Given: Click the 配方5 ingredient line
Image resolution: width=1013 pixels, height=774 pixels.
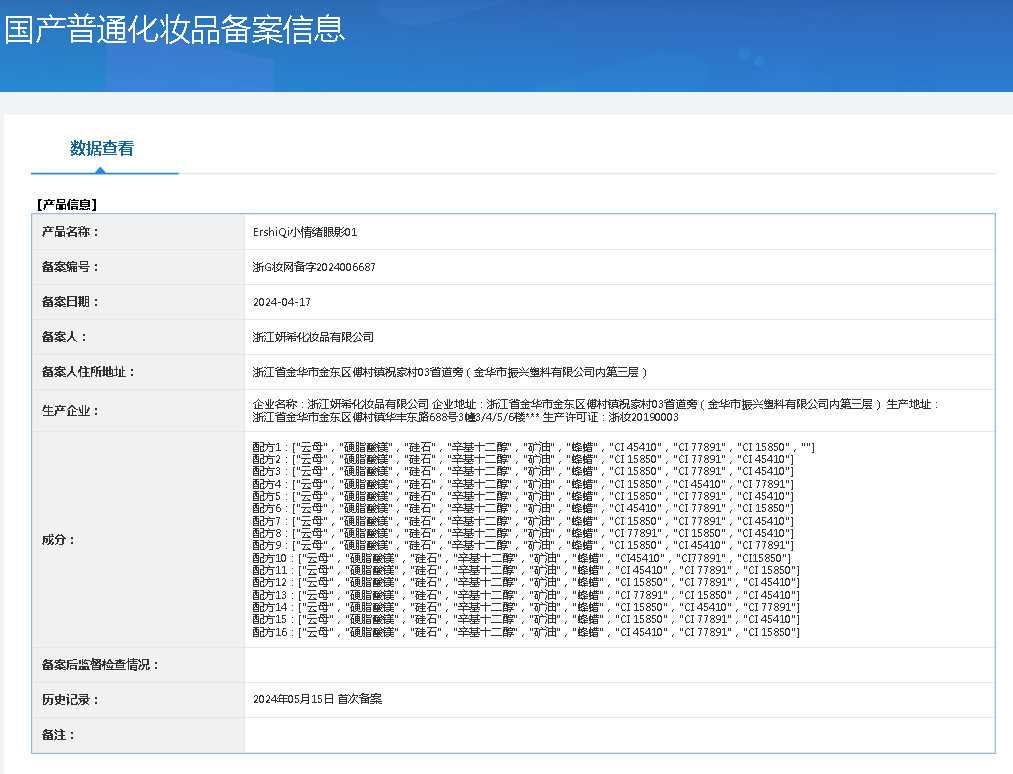Looking at the screenshot, I should (523, 496).
